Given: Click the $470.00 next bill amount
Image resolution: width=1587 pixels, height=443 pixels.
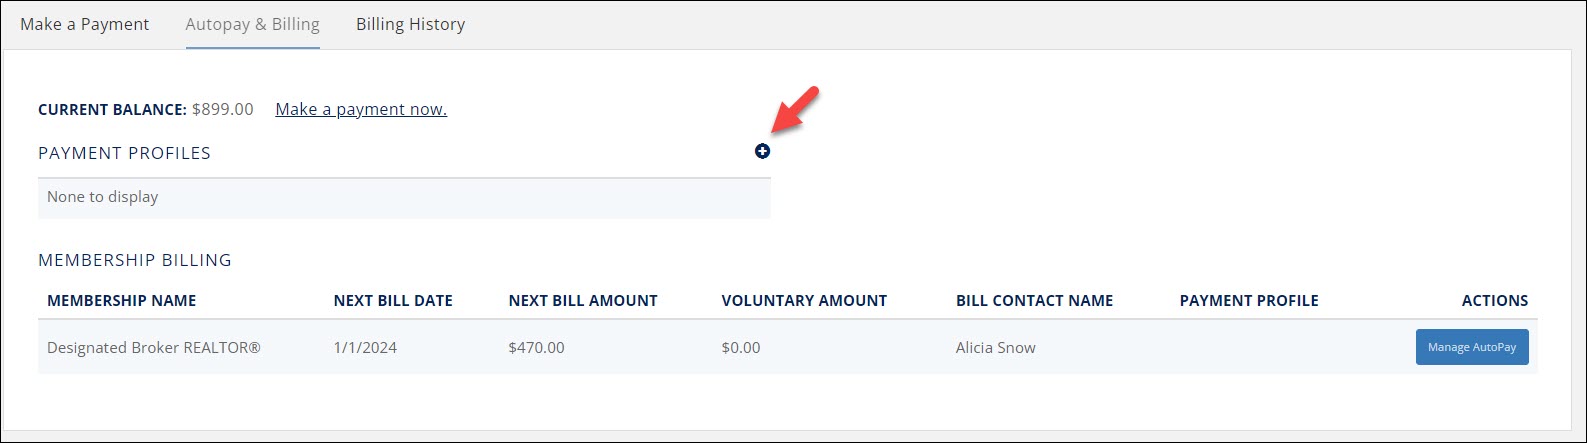Looking at the screenshot, I should (536, 348).
